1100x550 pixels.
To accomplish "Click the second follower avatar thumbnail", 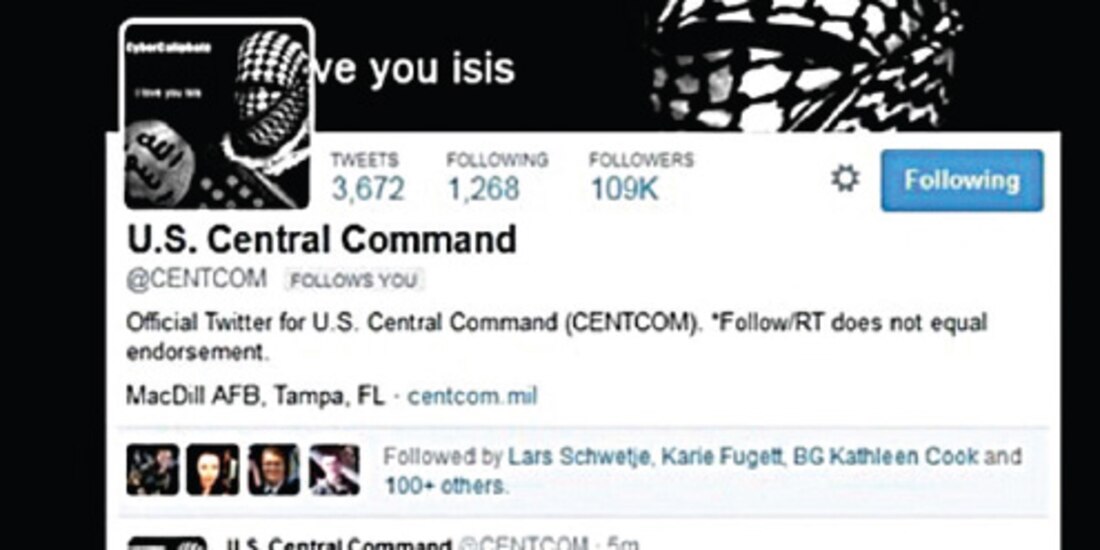I will (213, 469).
